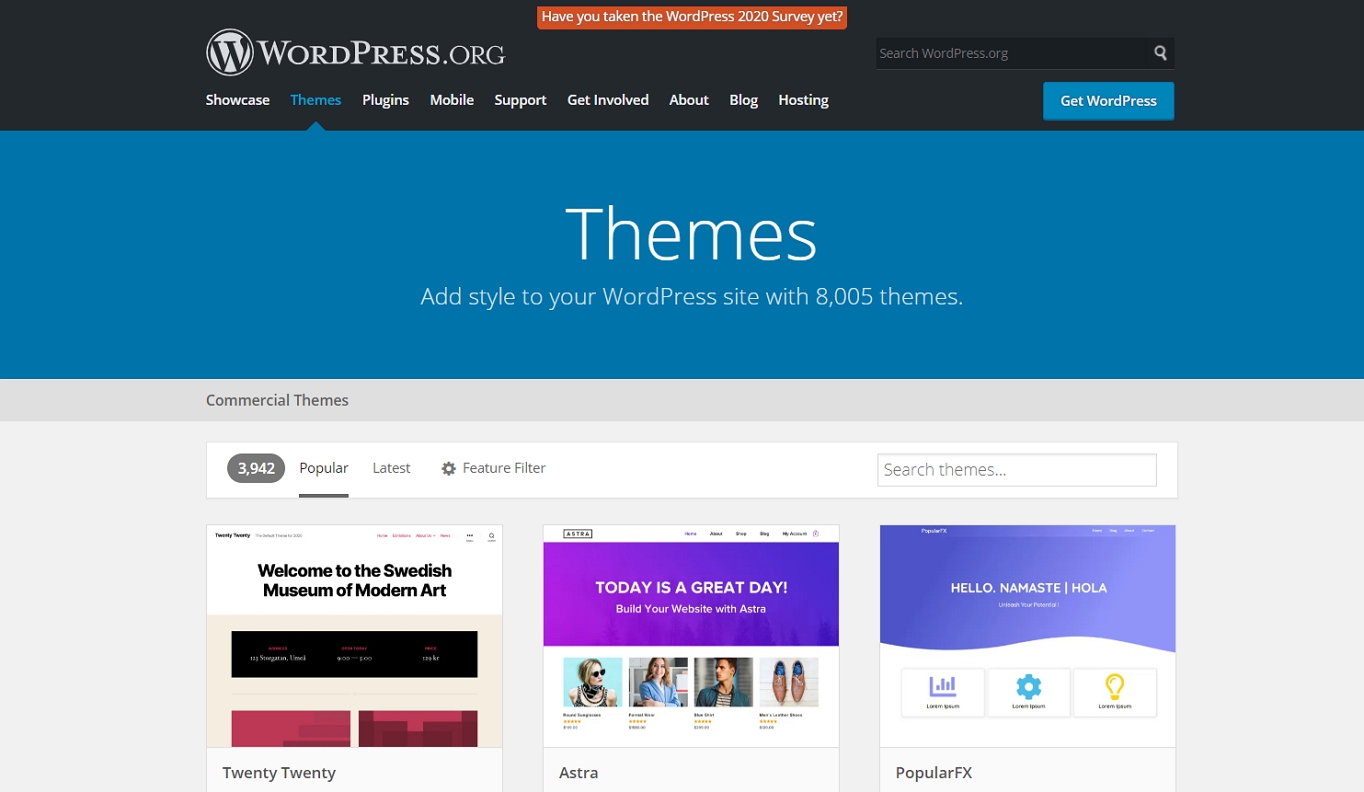Open the Showcase menu item
Screen dimensions: 1364x792
[x=238, y=100]
